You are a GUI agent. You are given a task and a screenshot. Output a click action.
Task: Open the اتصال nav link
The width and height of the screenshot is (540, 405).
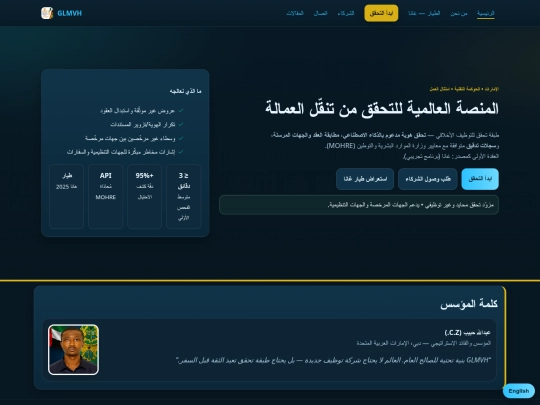click(x=321, y=13)
